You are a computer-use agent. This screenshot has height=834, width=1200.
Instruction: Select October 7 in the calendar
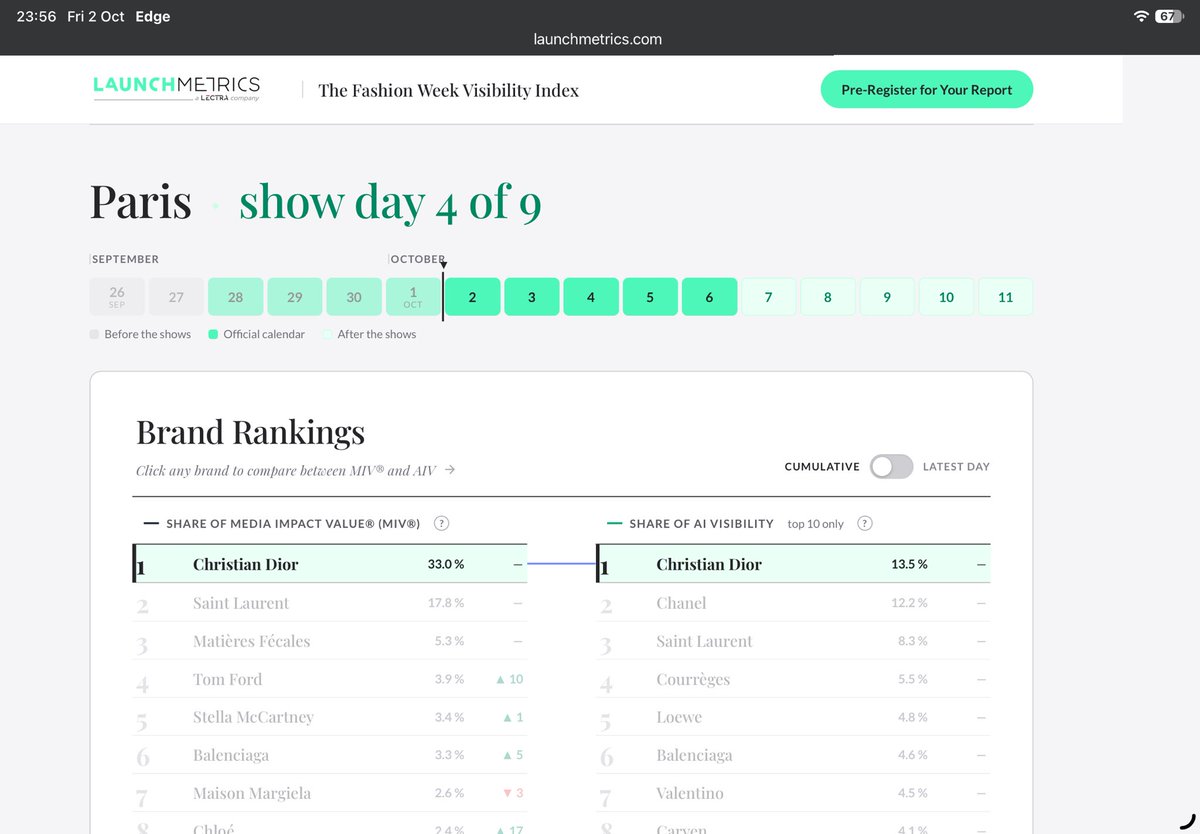[x=768, y=297]
